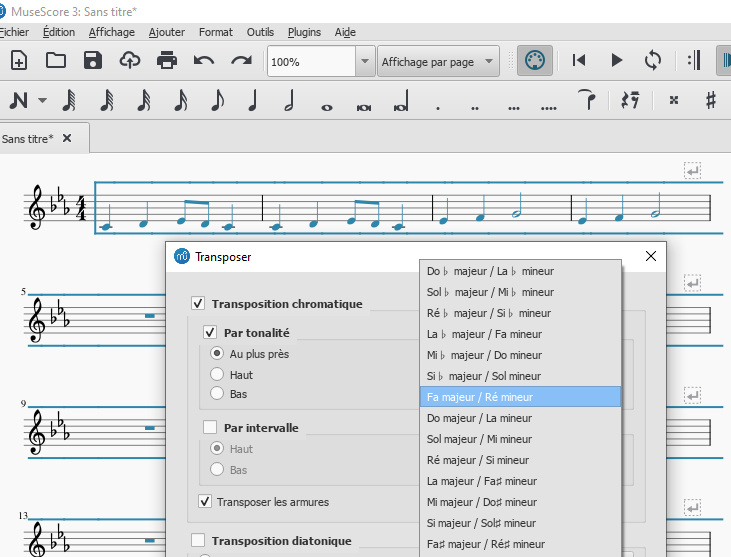This screenshot has height=557, width=731.
Task: Open the Affichage par page dropdown
Action: click(x=438, y=61)
